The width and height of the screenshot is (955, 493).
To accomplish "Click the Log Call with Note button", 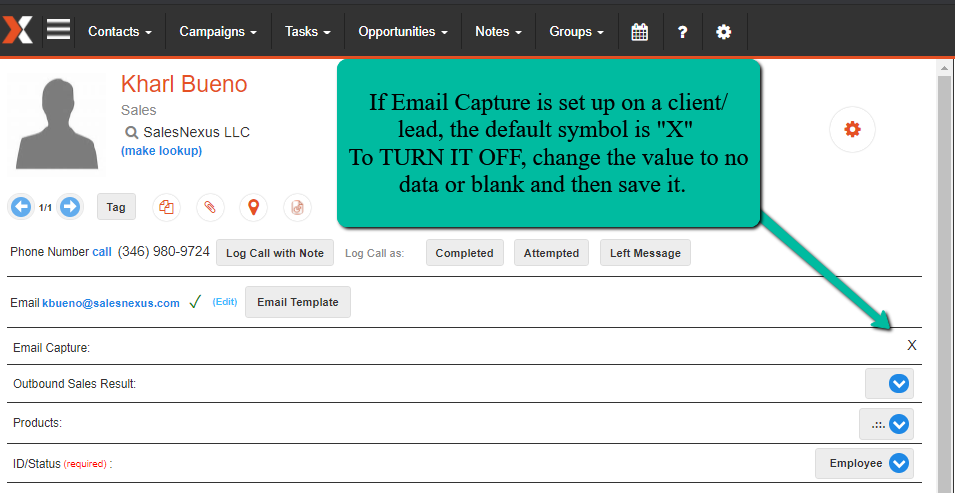I will (x=275, y=253).
